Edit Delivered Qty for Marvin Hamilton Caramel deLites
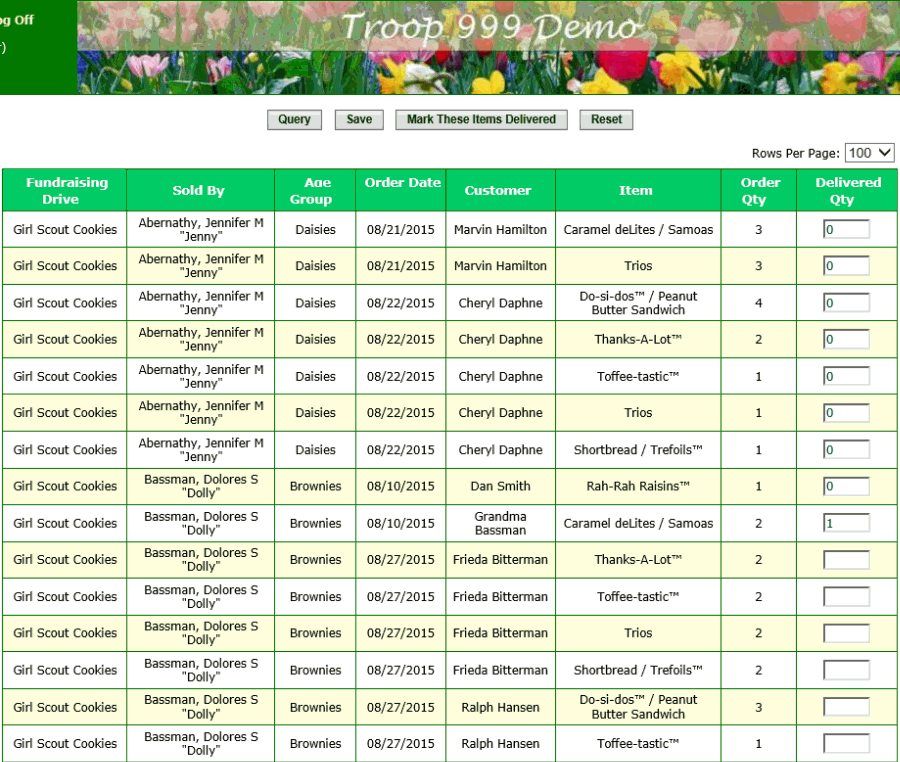900x762 pixels. click(x=846, y=230)
